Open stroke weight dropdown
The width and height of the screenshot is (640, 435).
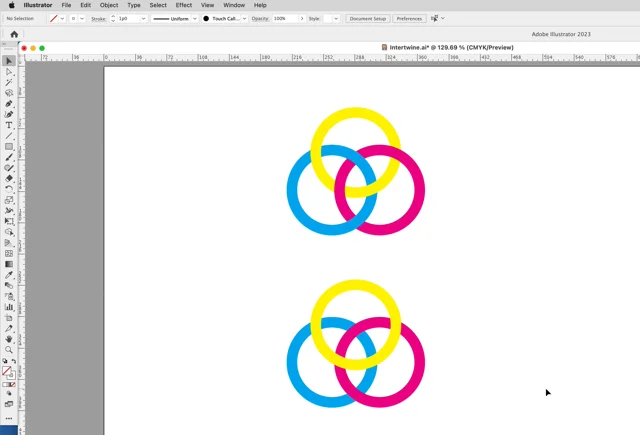coord(143,19)
